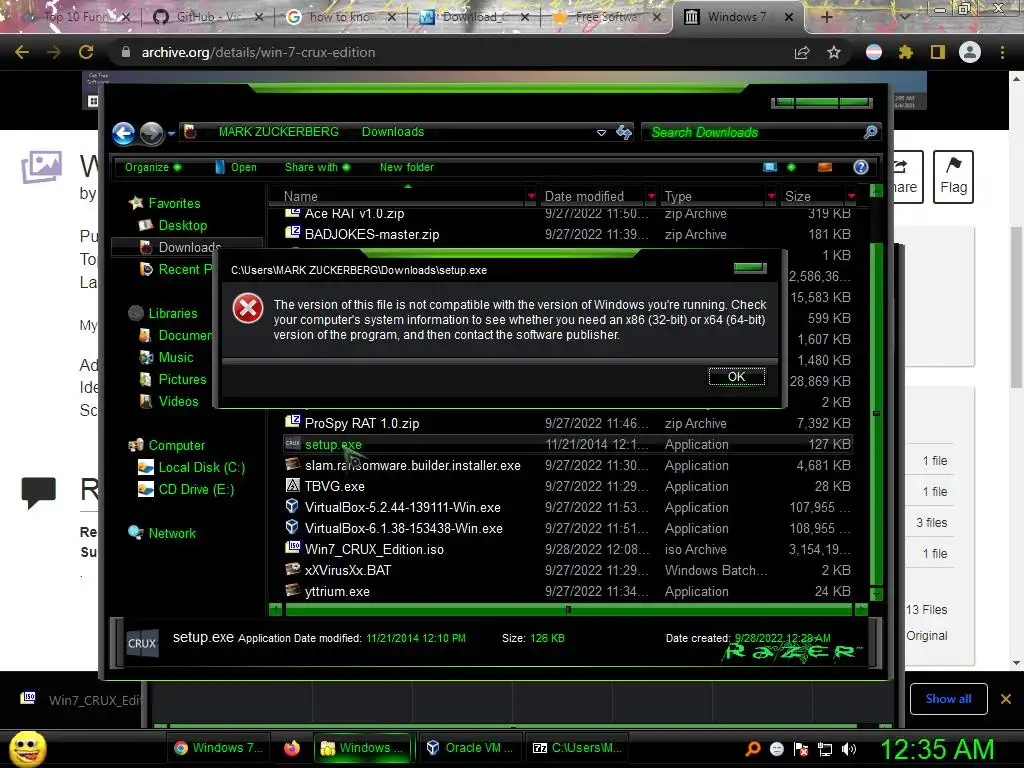Image resolution: width=1024 pixels, height=768 pixels.
Task: Click OK in the compatibility error dialog
Action: 737,377
